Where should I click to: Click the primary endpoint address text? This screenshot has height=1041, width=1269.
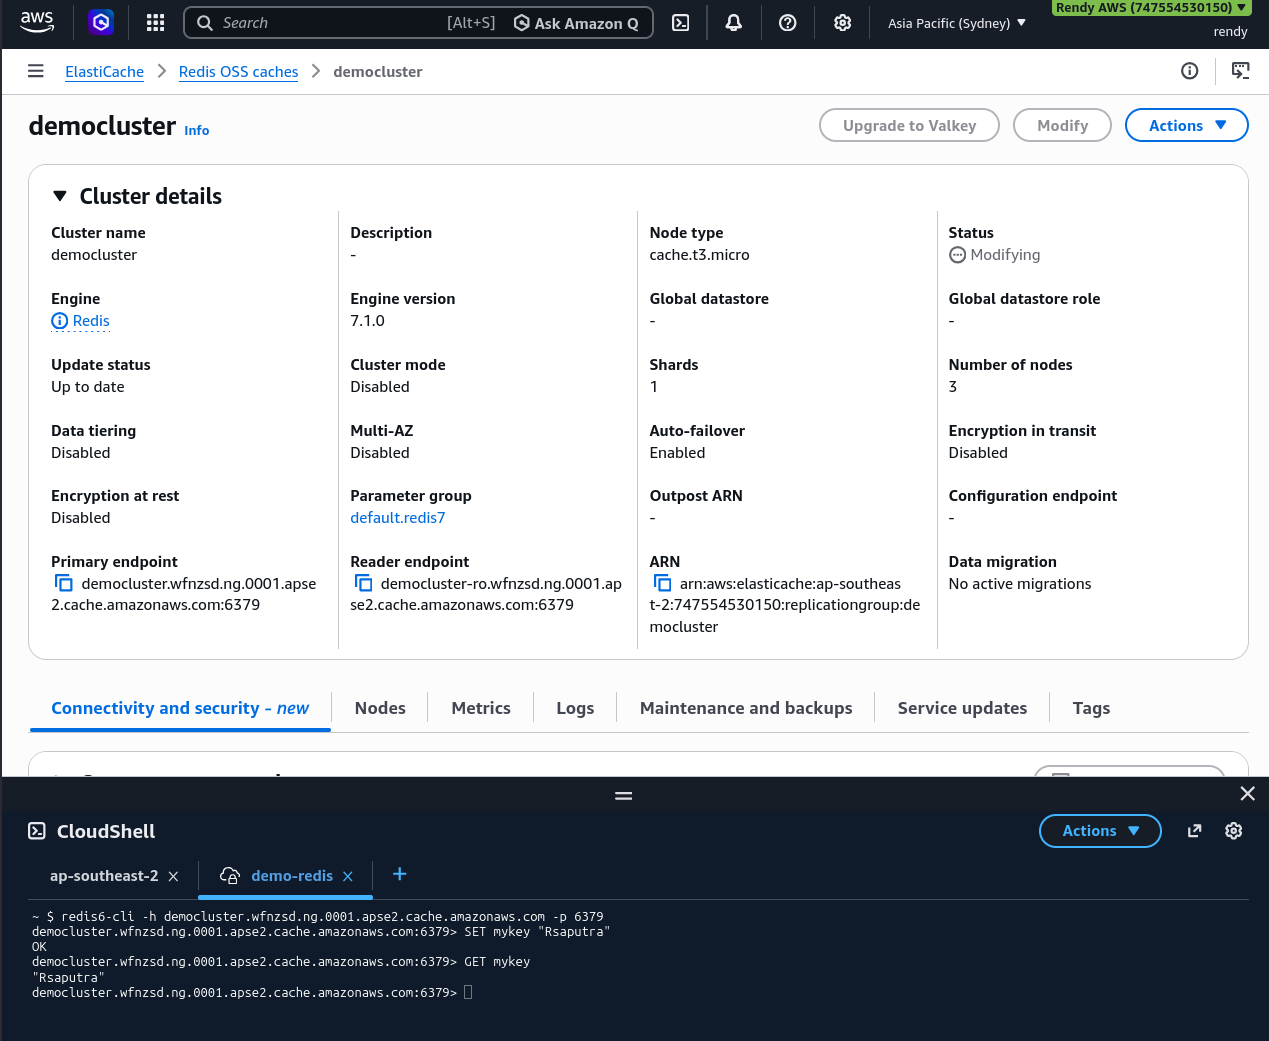coord(184,594)
